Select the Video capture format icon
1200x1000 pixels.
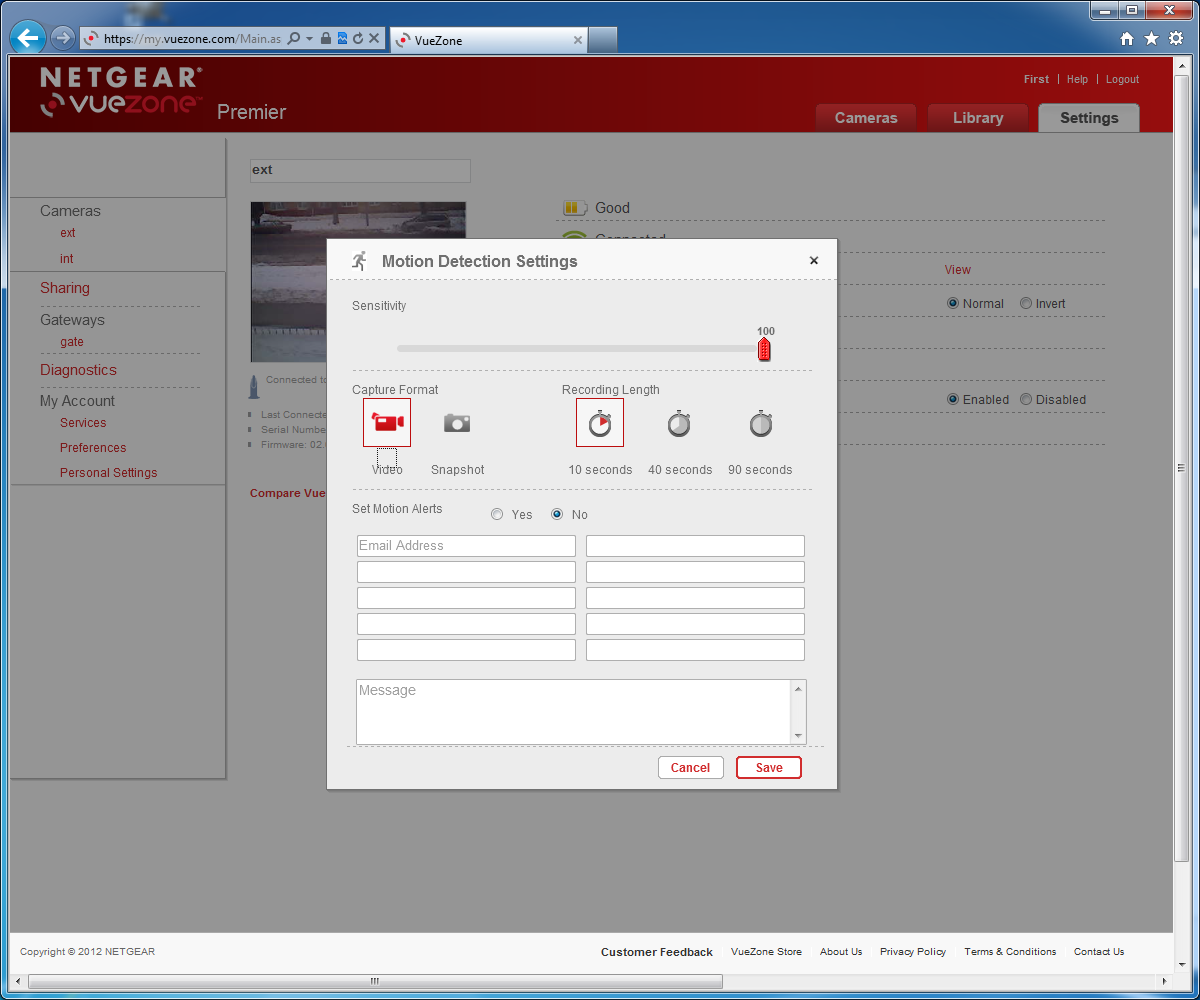pyautogui.click(x=387, y=423)
